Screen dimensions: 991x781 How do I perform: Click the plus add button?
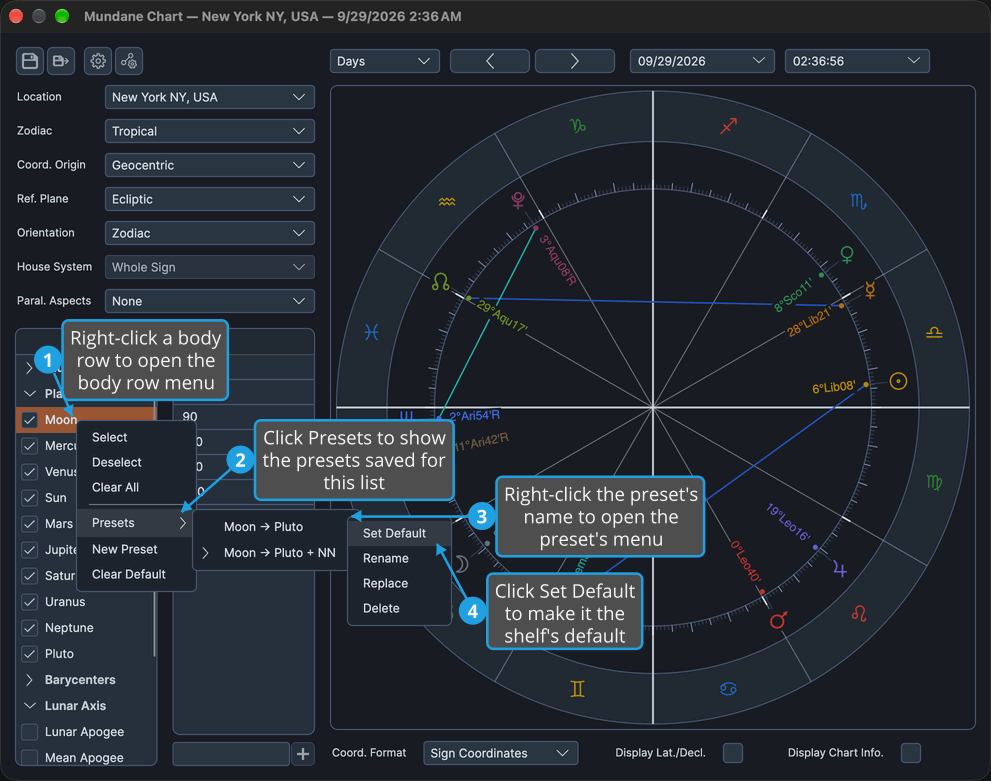tap(303, 754)
